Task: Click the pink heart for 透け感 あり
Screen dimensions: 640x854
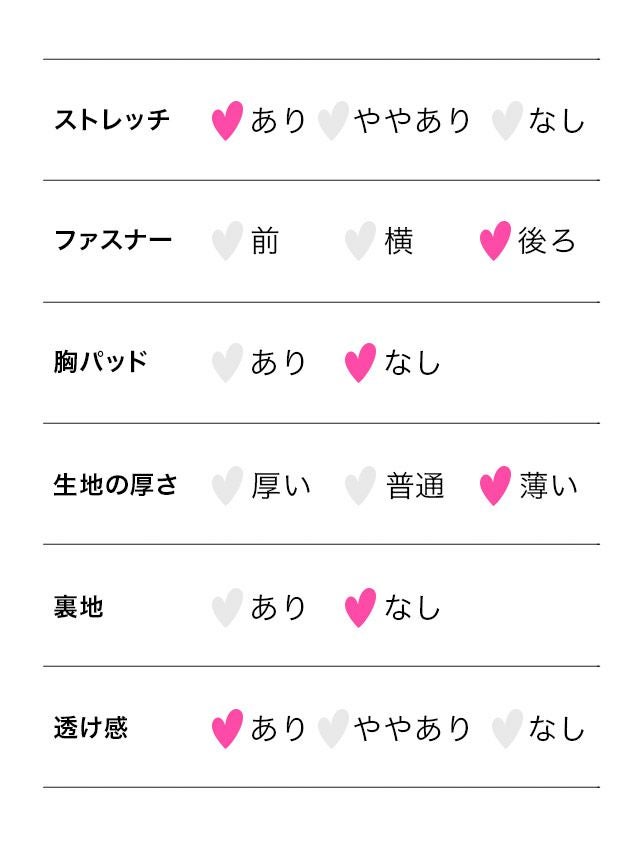Action: click(x=228, y=729)
